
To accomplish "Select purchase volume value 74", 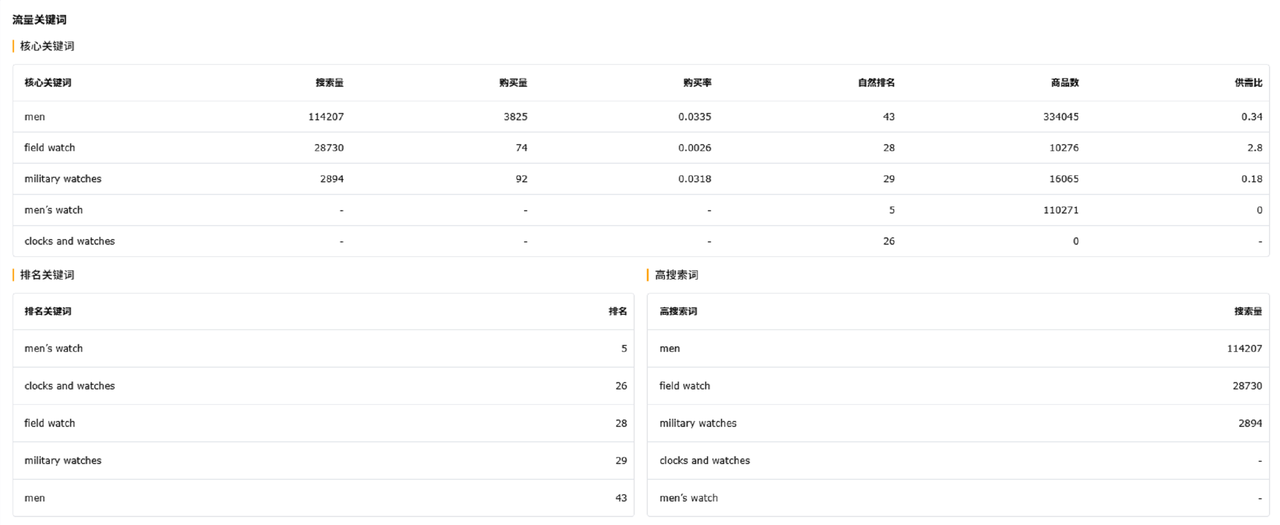I will pos(522,148).
